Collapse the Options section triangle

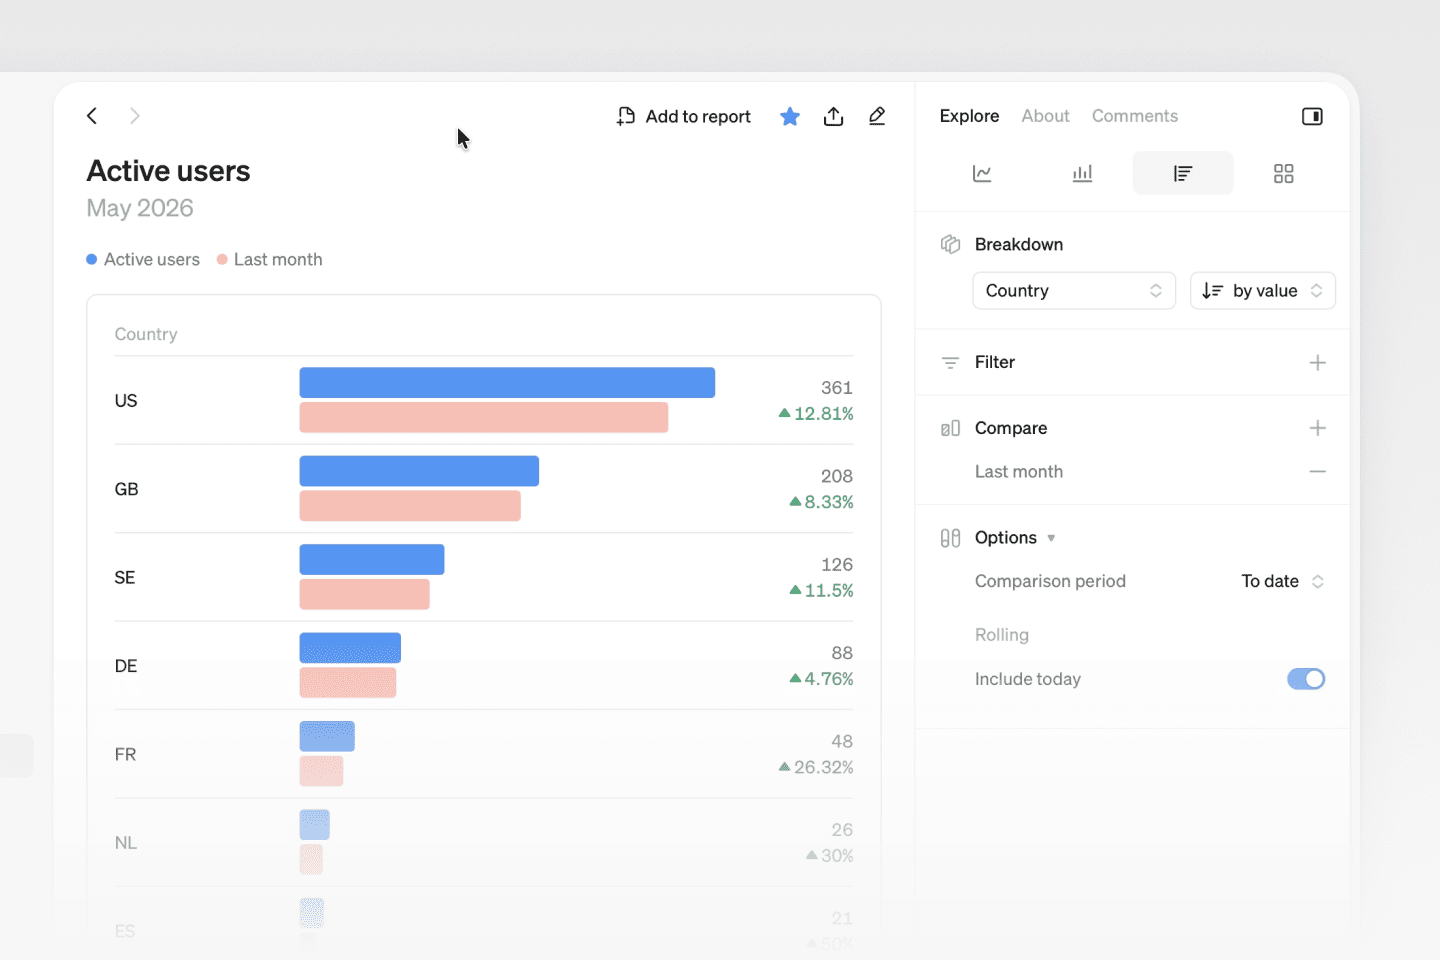pyautogui.click(x=1051, y=538)
